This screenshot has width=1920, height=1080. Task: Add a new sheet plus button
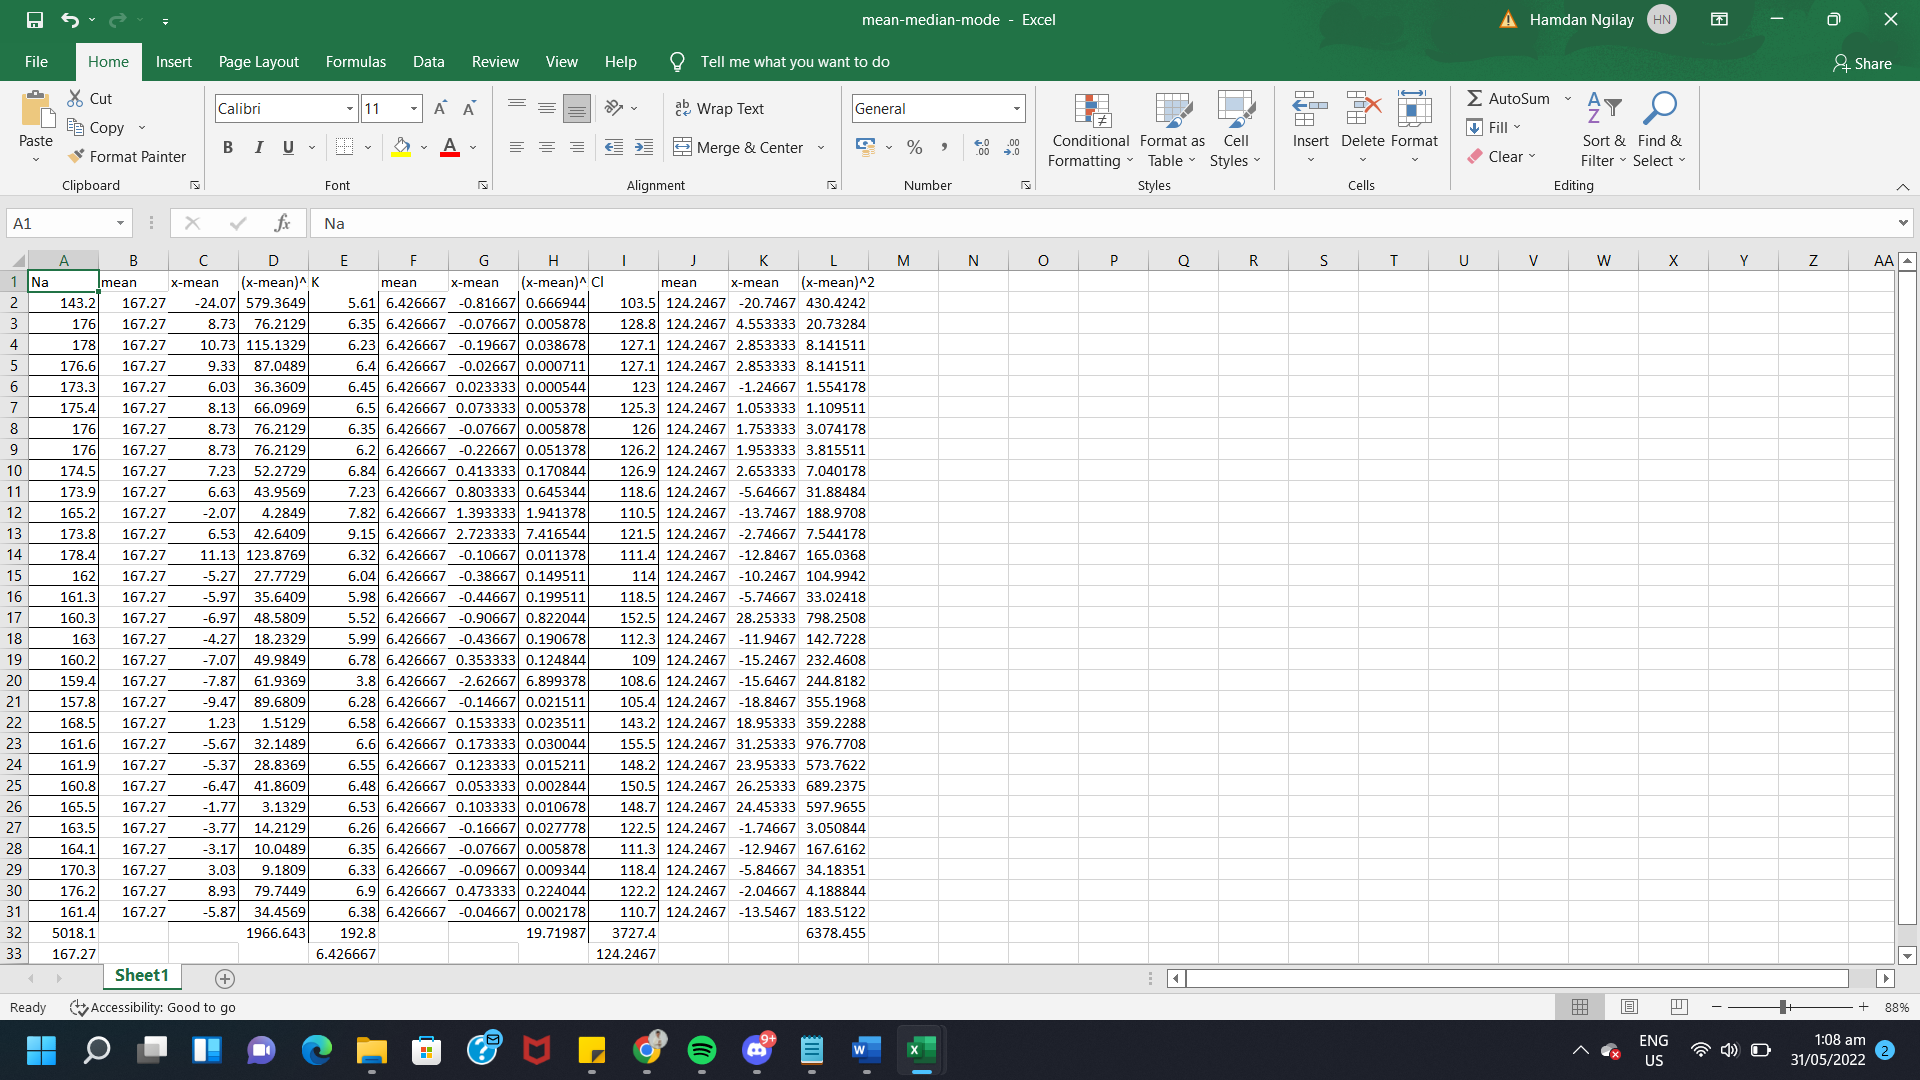click(225, 979)
